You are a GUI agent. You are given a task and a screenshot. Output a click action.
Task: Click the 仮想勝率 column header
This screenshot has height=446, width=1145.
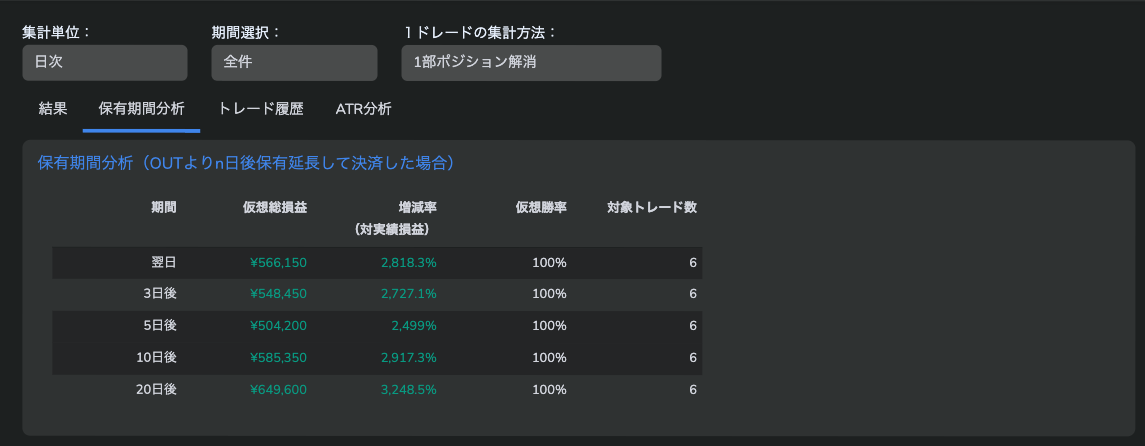click(541, 207)
